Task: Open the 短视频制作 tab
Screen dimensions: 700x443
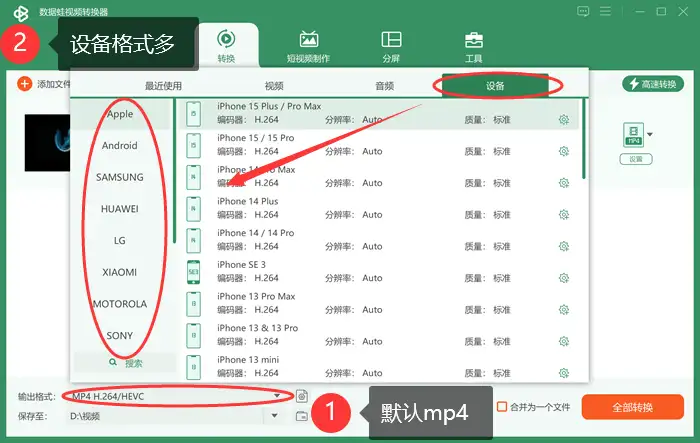Action: (308, 46)
